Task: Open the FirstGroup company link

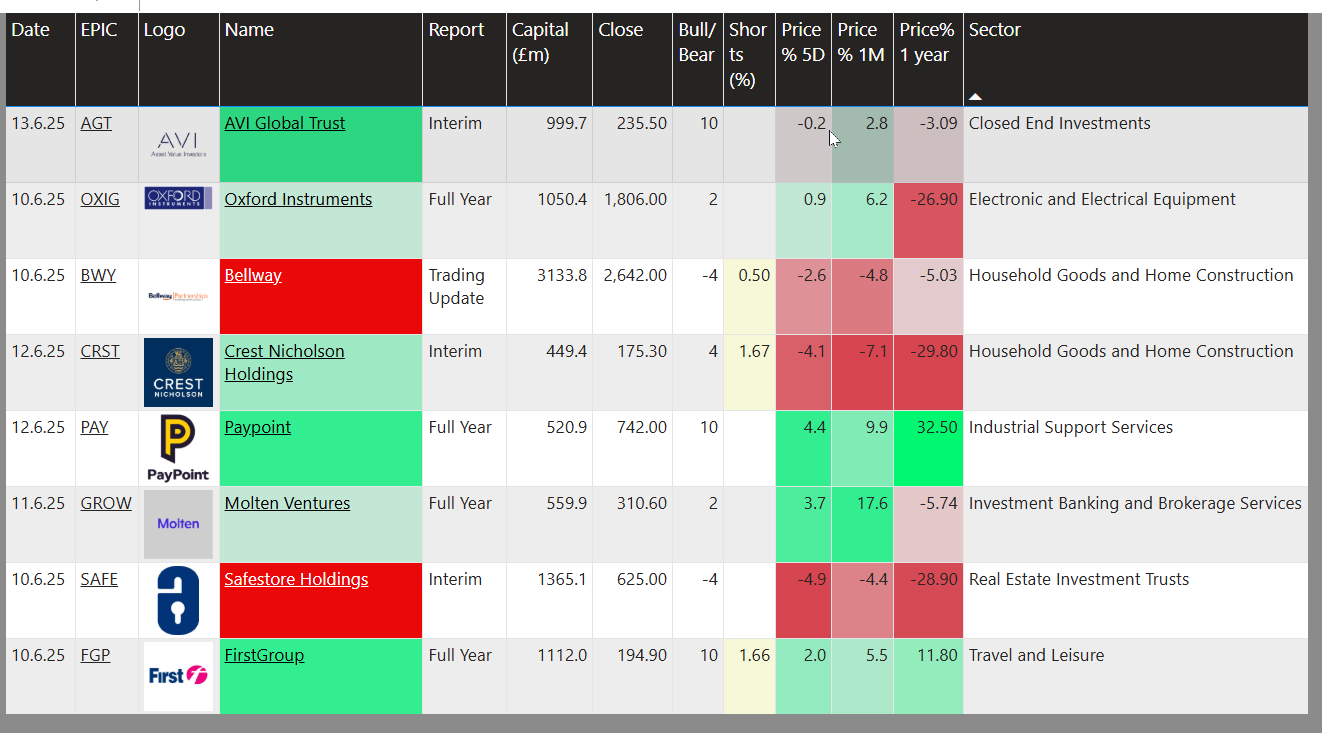Action: point(264,655)
